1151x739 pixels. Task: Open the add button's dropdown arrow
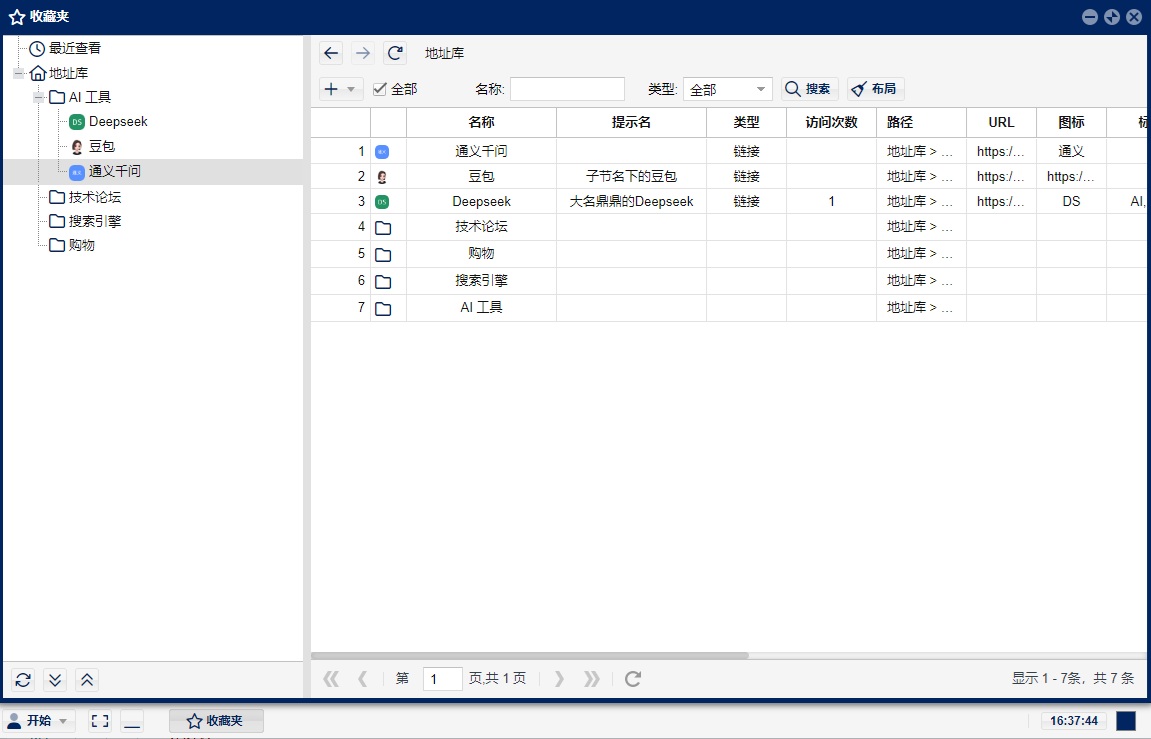(348, 88)
